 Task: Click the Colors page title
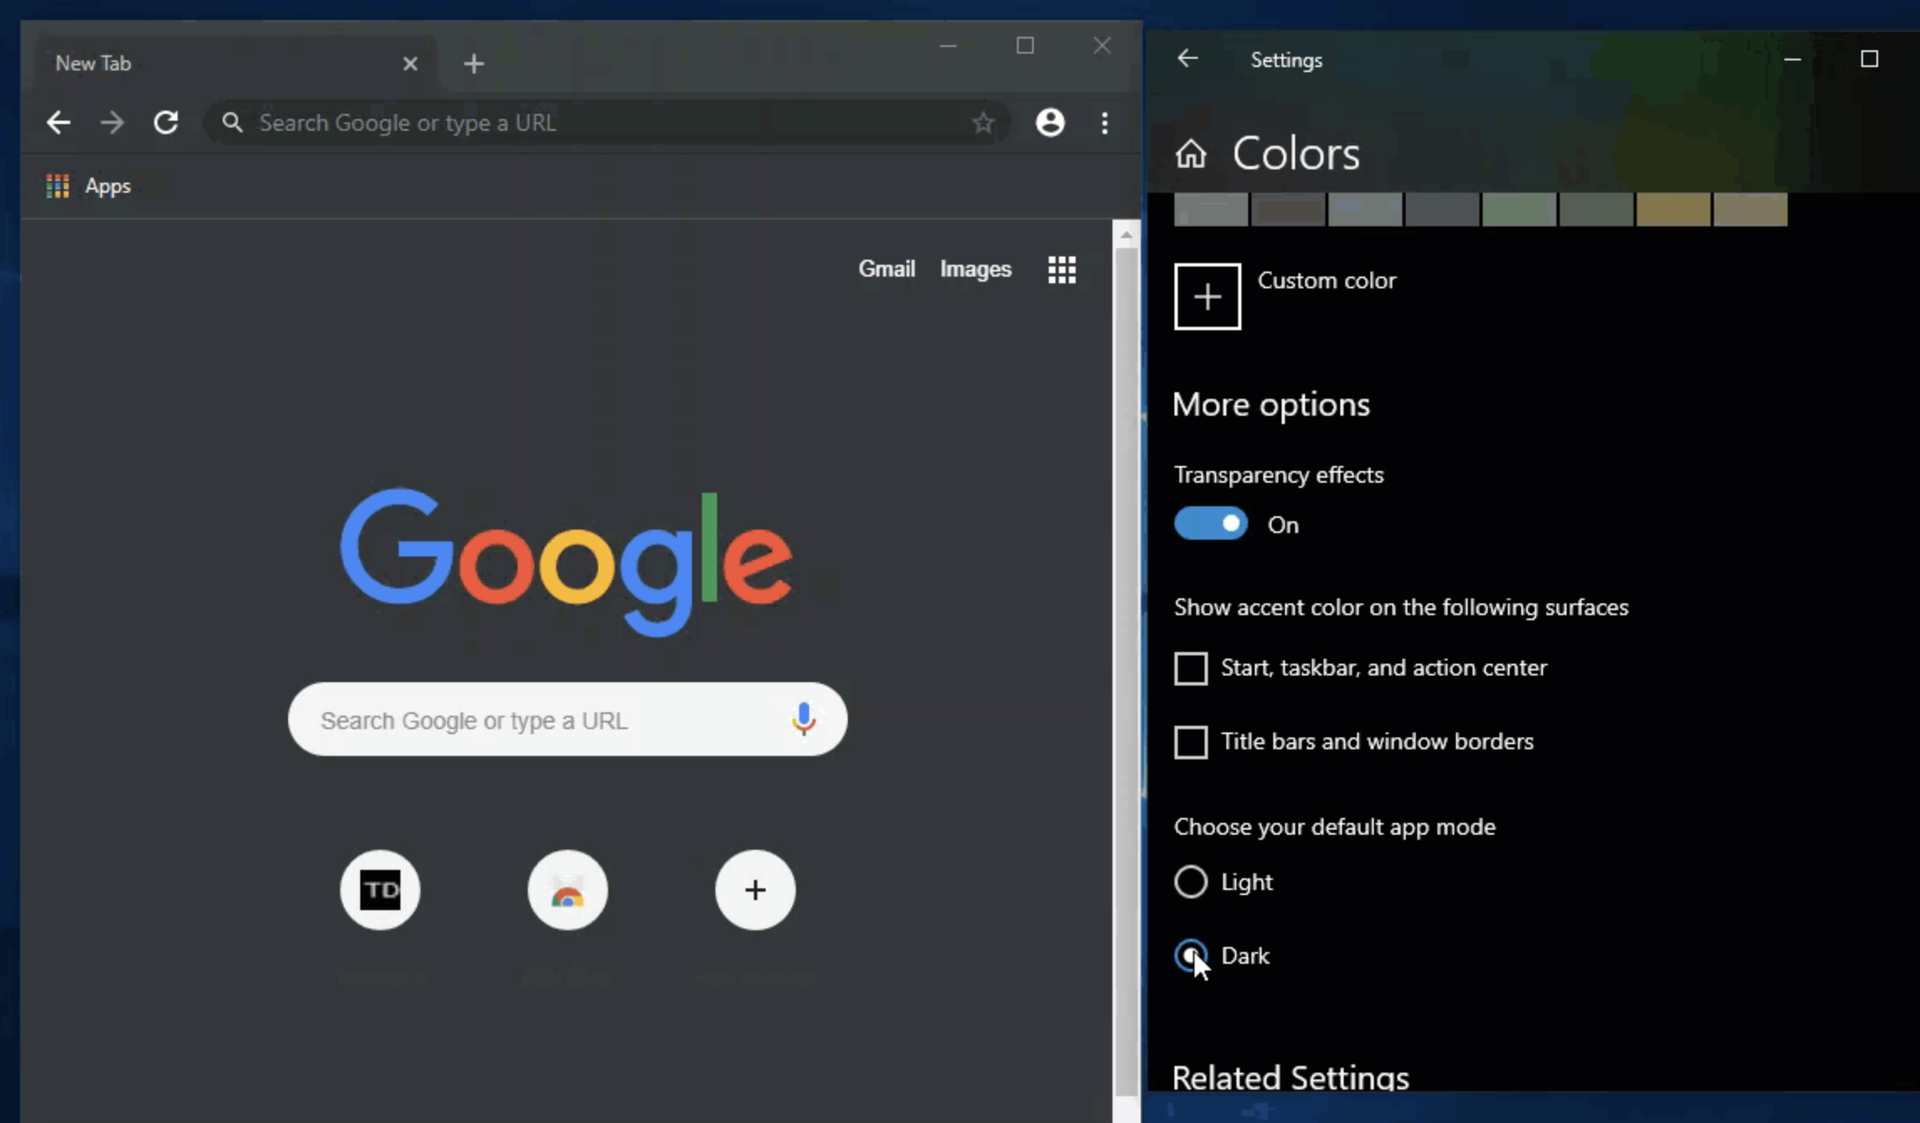pos(1296,154)
